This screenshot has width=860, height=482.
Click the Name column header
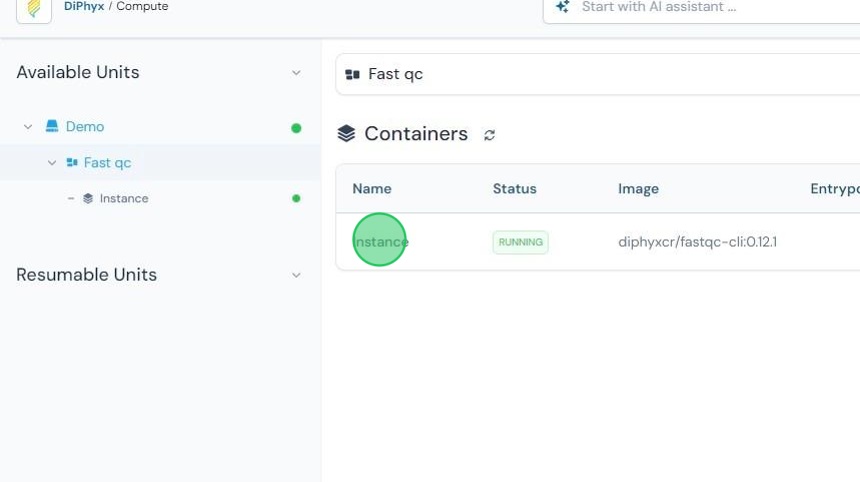[372, 189]
